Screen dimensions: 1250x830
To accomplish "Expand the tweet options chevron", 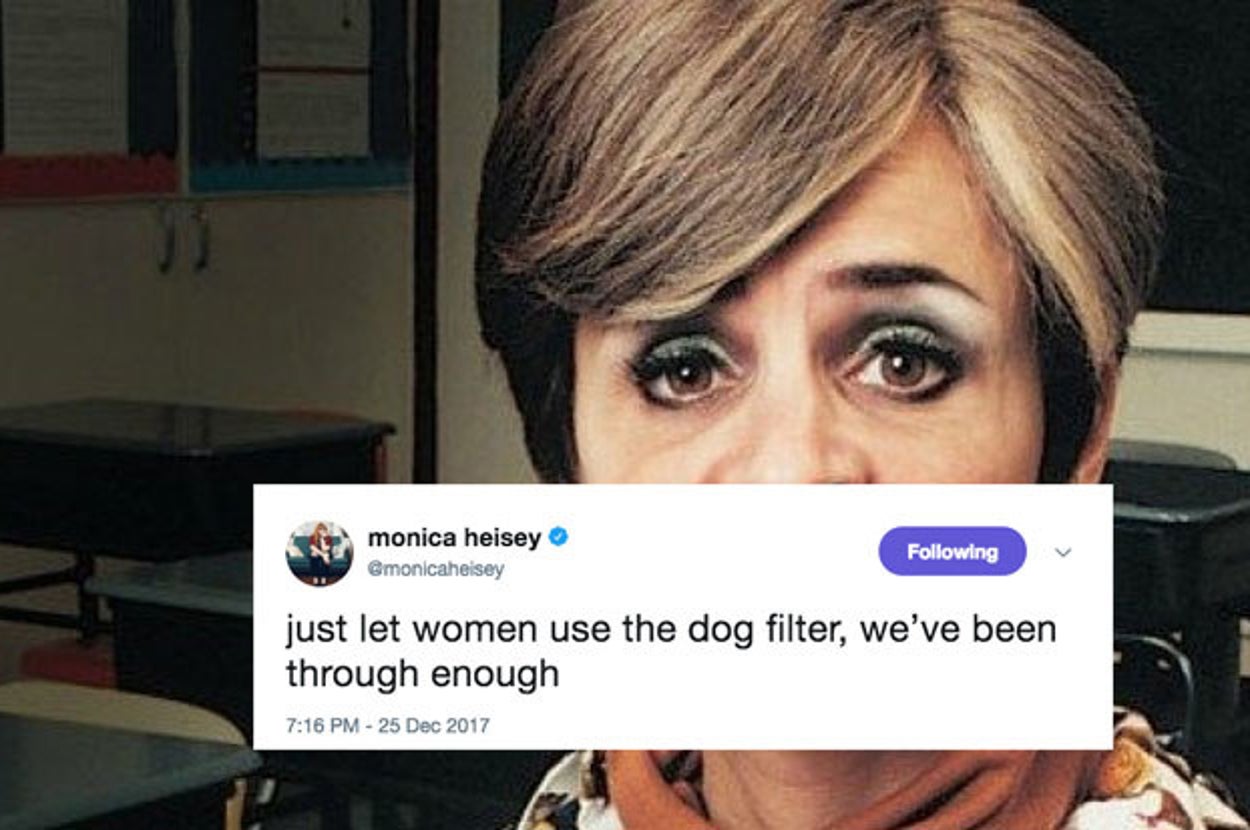I will click(1063, 552).
